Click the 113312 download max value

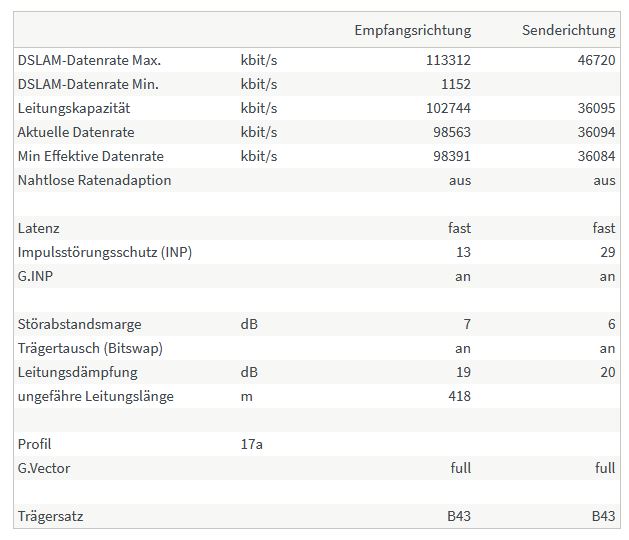[448, 60]
